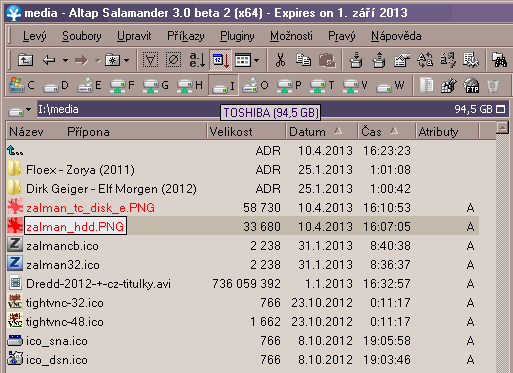Toggle sort by name a-z button

tap(197, 60)
